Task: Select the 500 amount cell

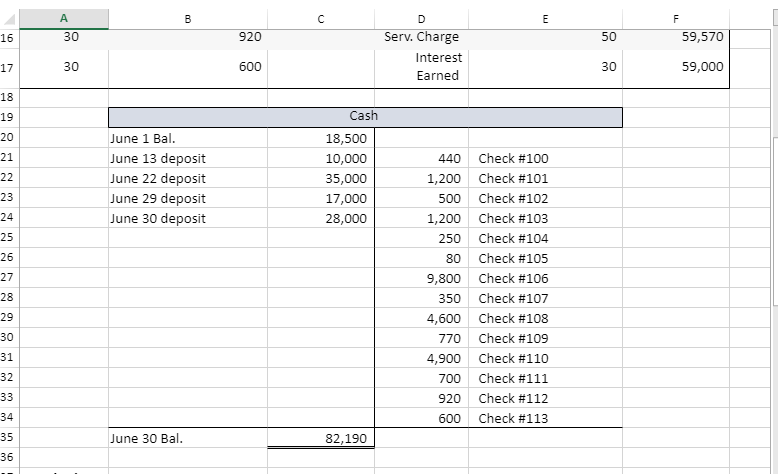Action: [x=421, y=198]
